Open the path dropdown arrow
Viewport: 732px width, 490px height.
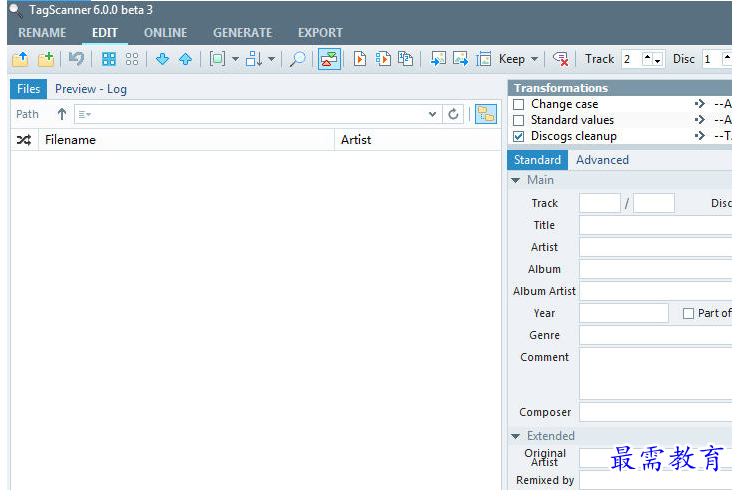click(432, 114)
